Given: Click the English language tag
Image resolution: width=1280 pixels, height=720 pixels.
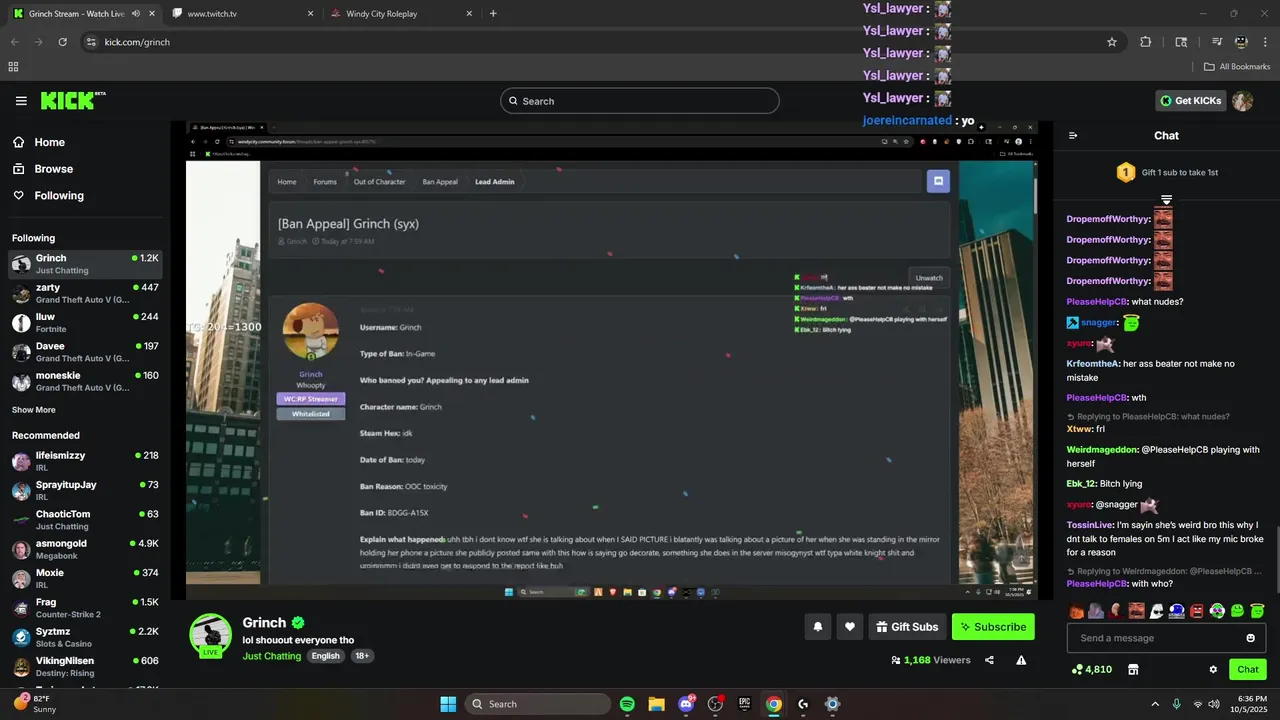Looking at the screenshot, I should 326,656.
